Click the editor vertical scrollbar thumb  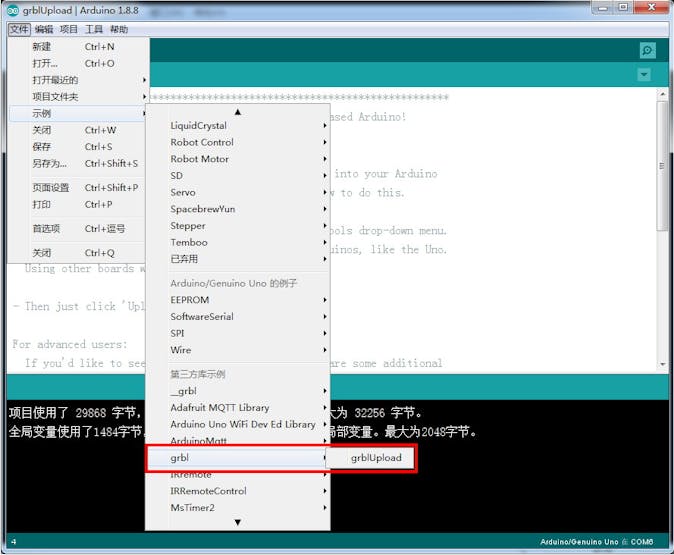pos(662,166)
